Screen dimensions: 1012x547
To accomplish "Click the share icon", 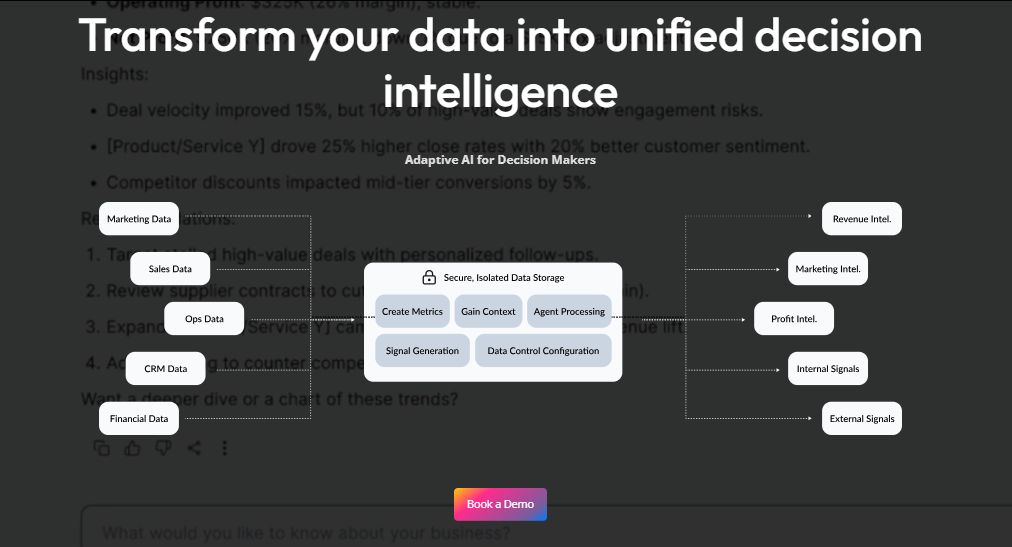I will [194, 448].
